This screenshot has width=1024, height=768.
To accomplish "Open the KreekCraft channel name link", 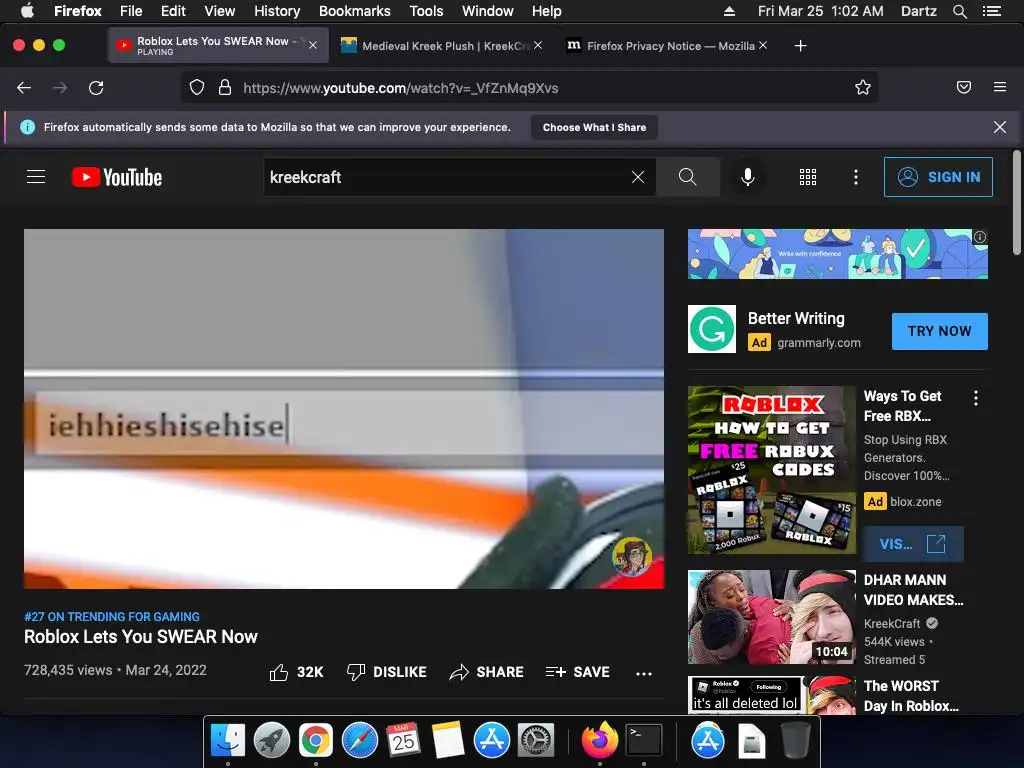I will coord(892,624).
